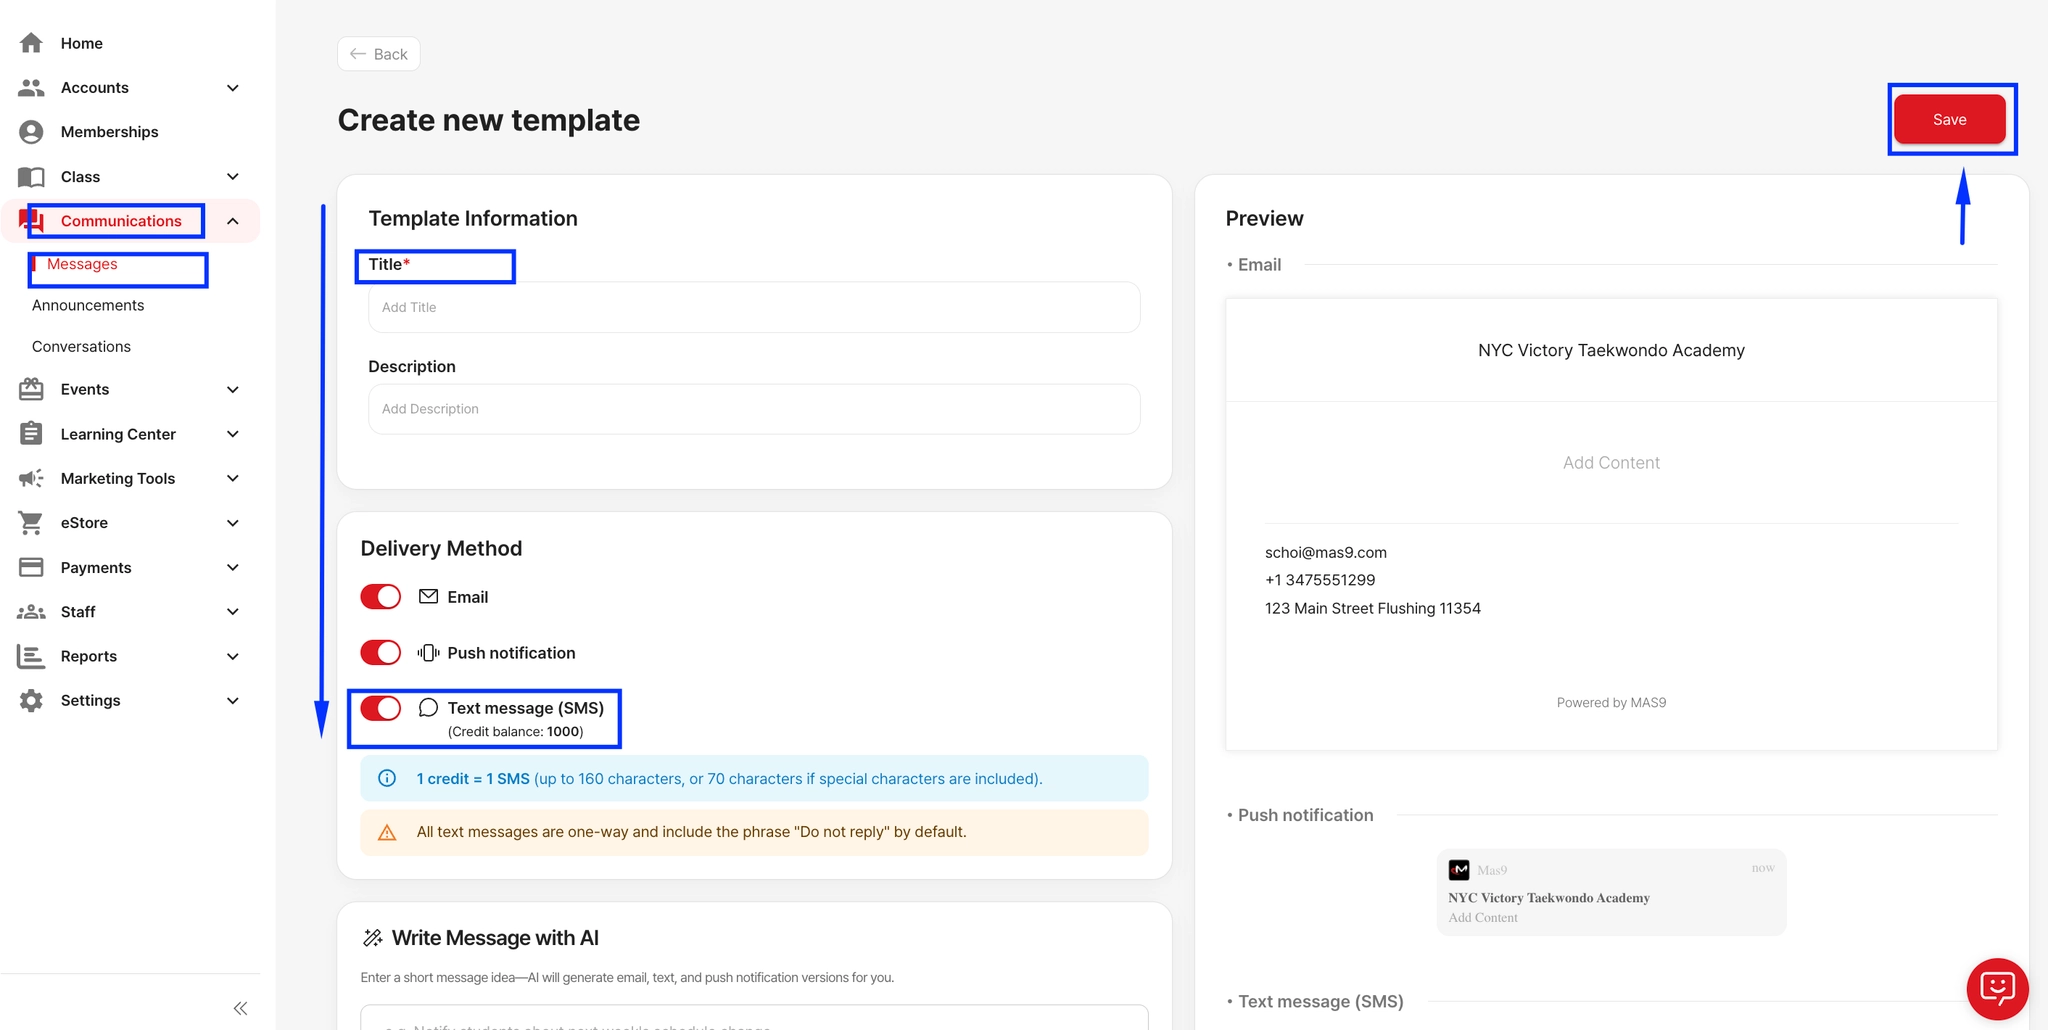Turn off Push notification toggle
Viewport: 2048px width, 1030px height.
(380, 653)
